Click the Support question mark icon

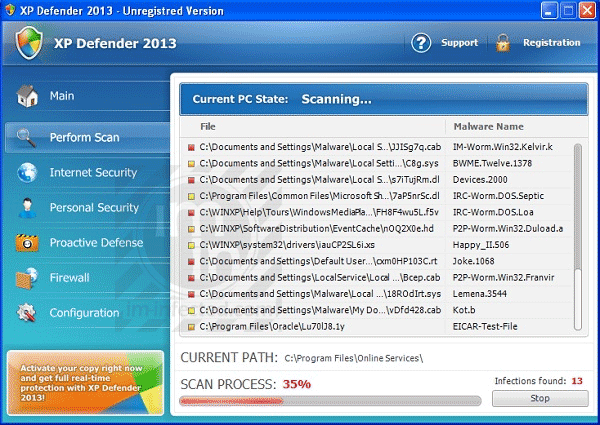pos(422,43)
